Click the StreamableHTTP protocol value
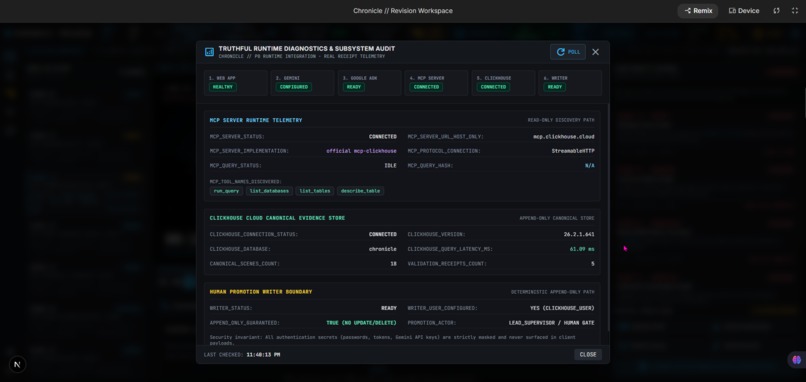The width and height of the screenshot is (806, 382). click(573, 151)
